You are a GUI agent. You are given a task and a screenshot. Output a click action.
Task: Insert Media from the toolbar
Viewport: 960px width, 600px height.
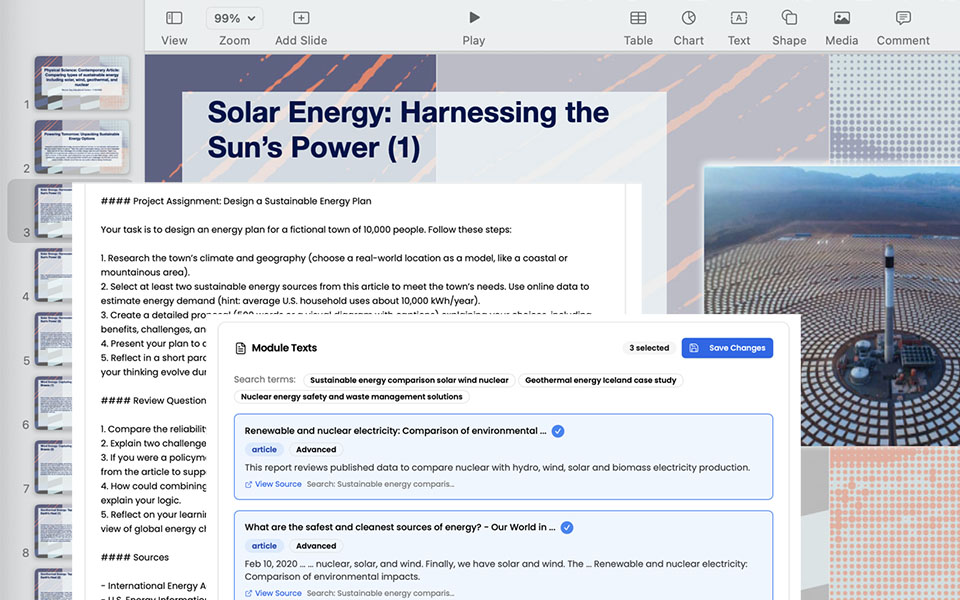click(841, 18)
